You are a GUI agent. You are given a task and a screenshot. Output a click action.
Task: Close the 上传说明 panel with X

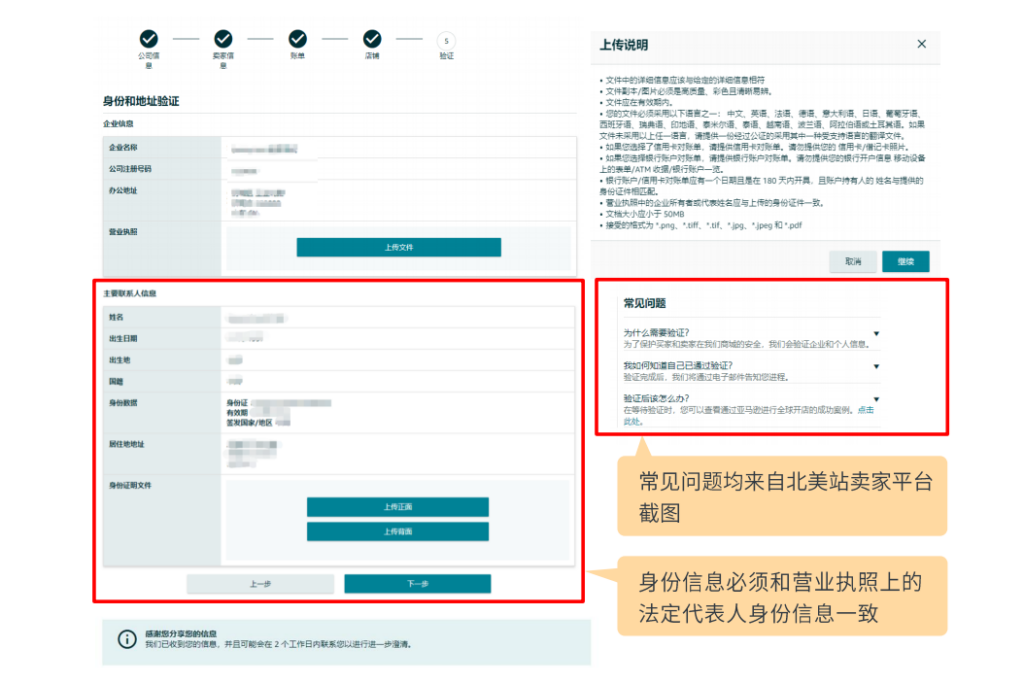tap(921, 44)
